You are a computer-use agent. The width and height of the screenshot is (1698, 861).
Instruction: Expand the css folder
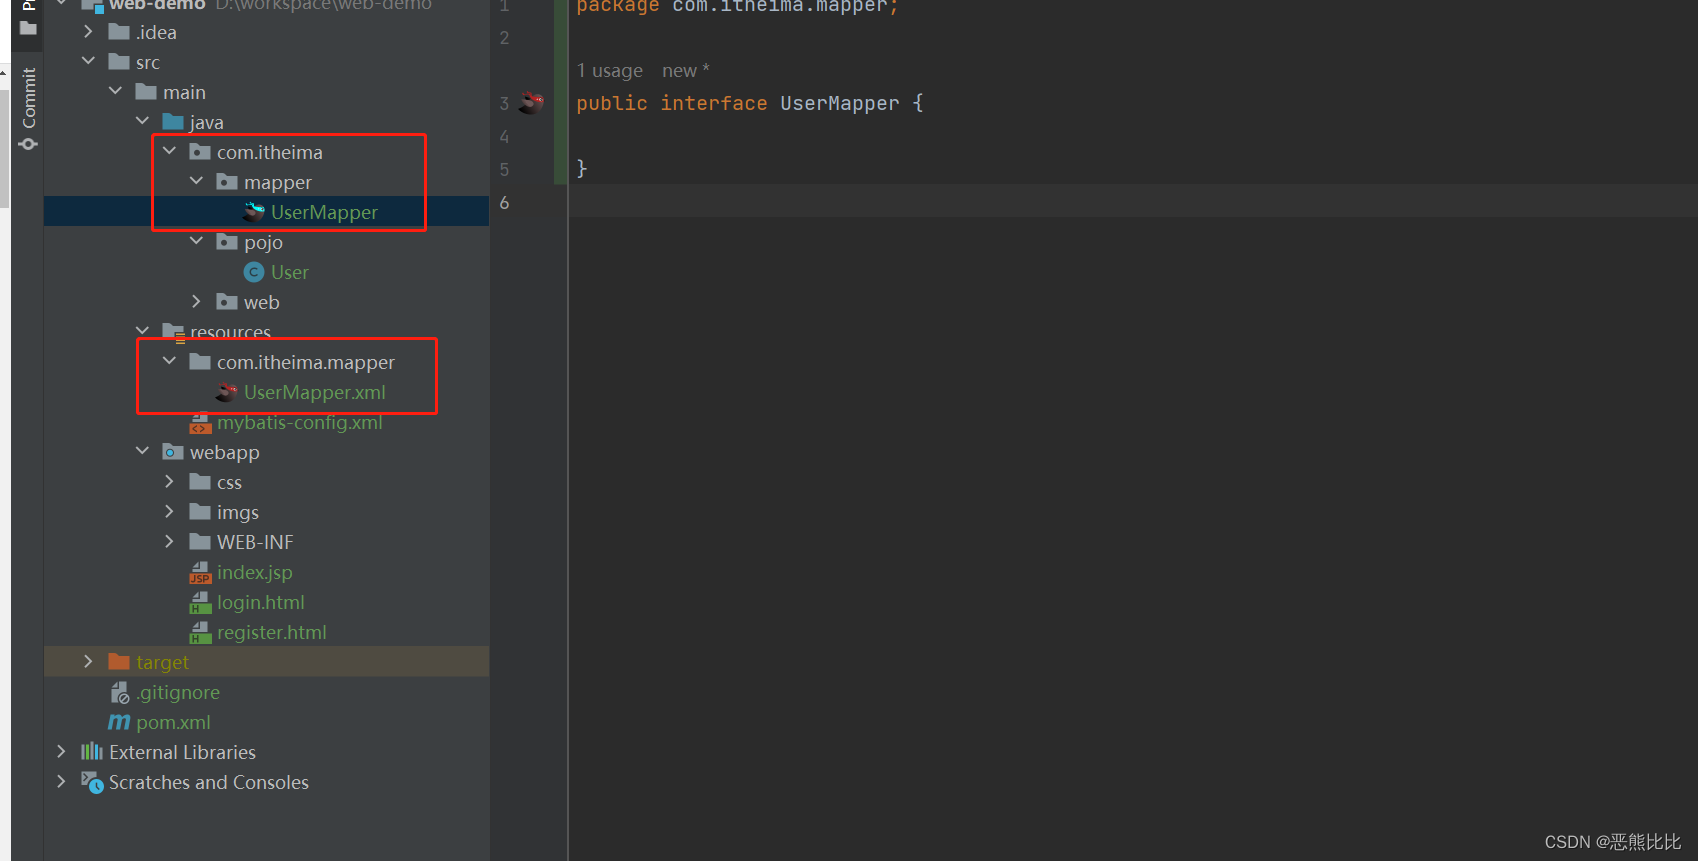(x=169, y=482)
